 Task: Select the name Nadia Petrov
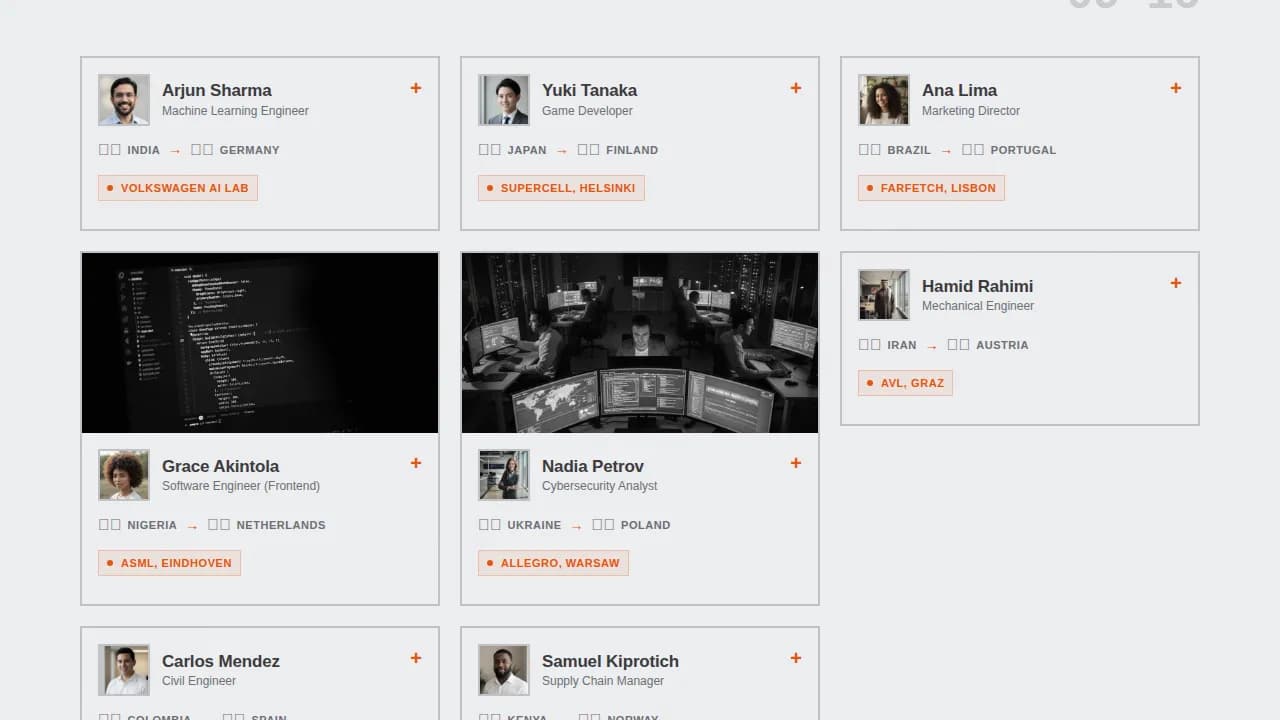point(592,466)
